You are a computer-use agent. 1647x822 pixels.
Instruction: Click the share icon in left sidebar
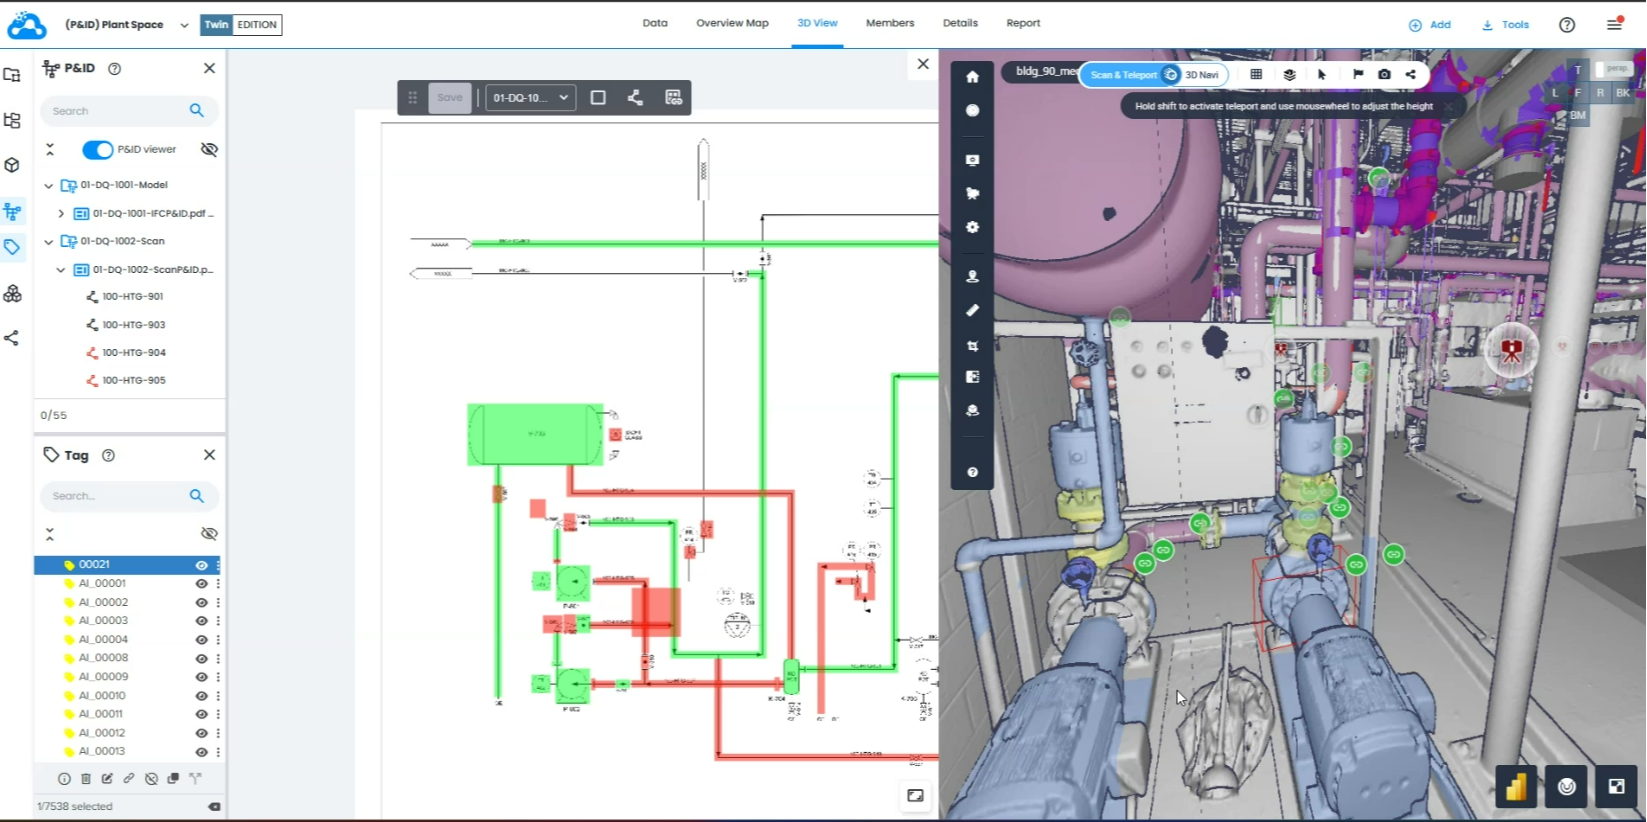click(x=12, y=338)
